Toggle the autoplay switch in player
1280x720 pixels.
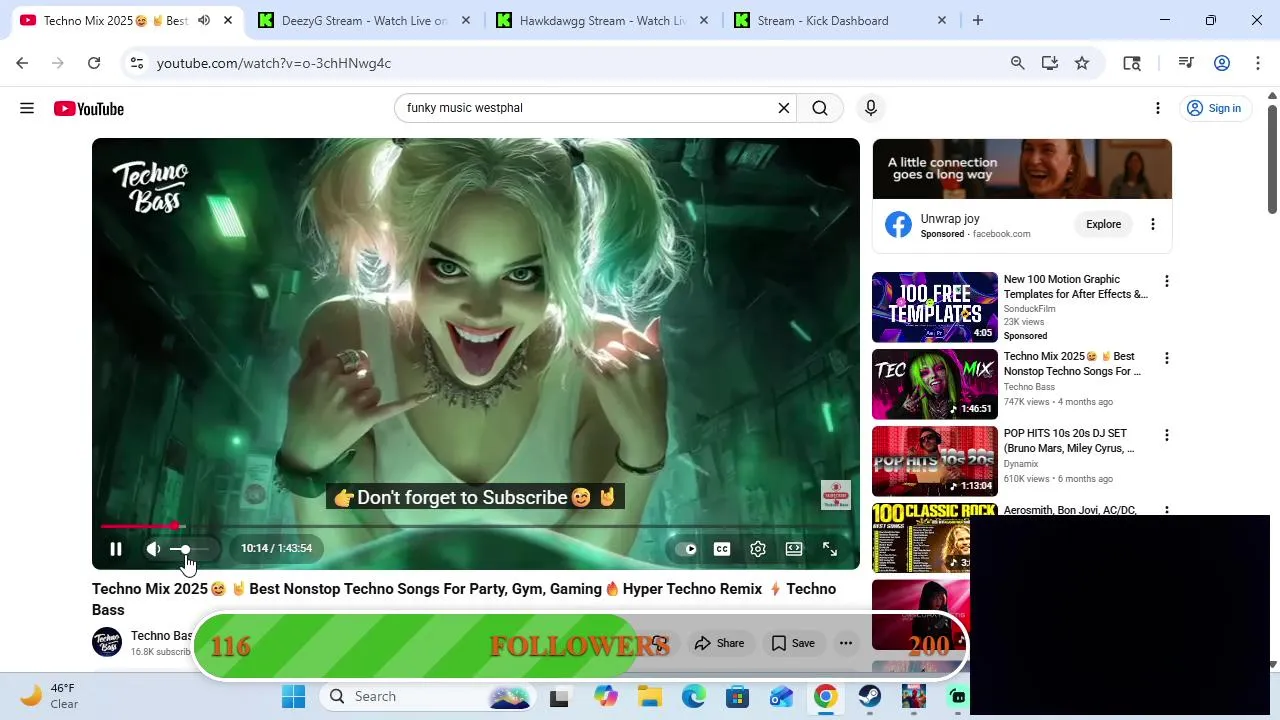click(686, 549)
